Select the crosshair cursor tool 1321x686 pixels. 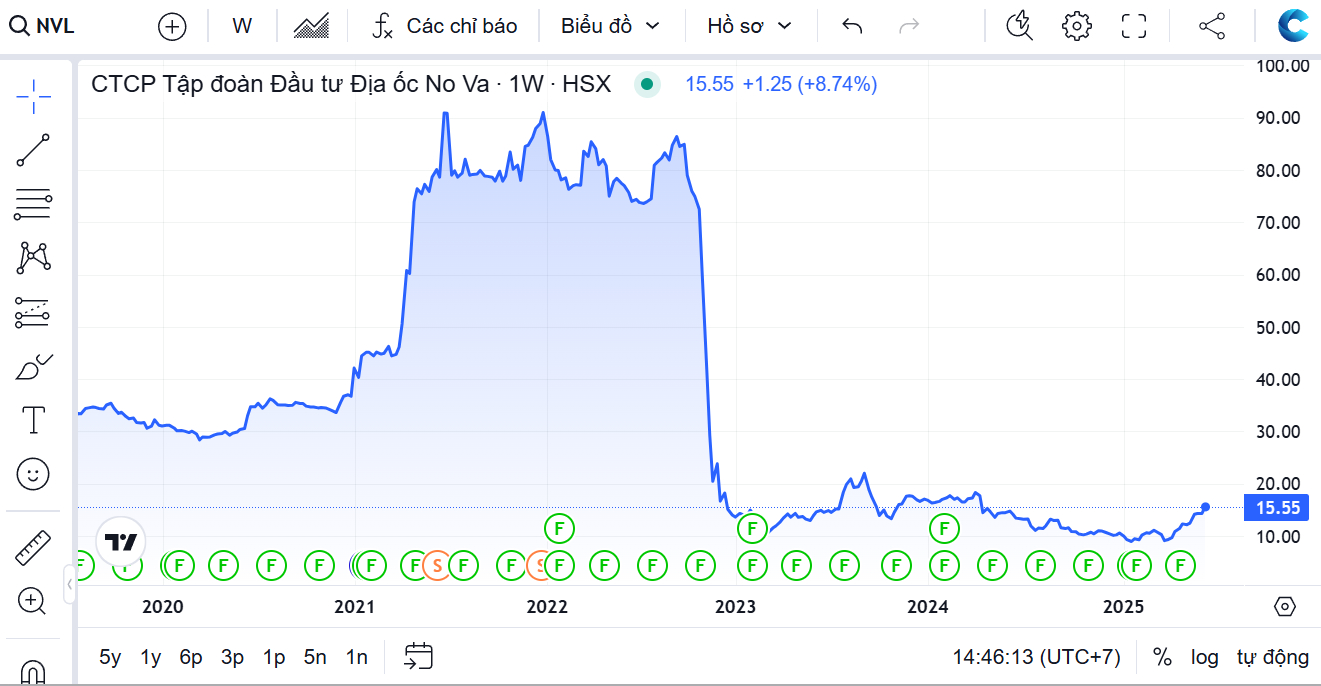tap(34, 96)
